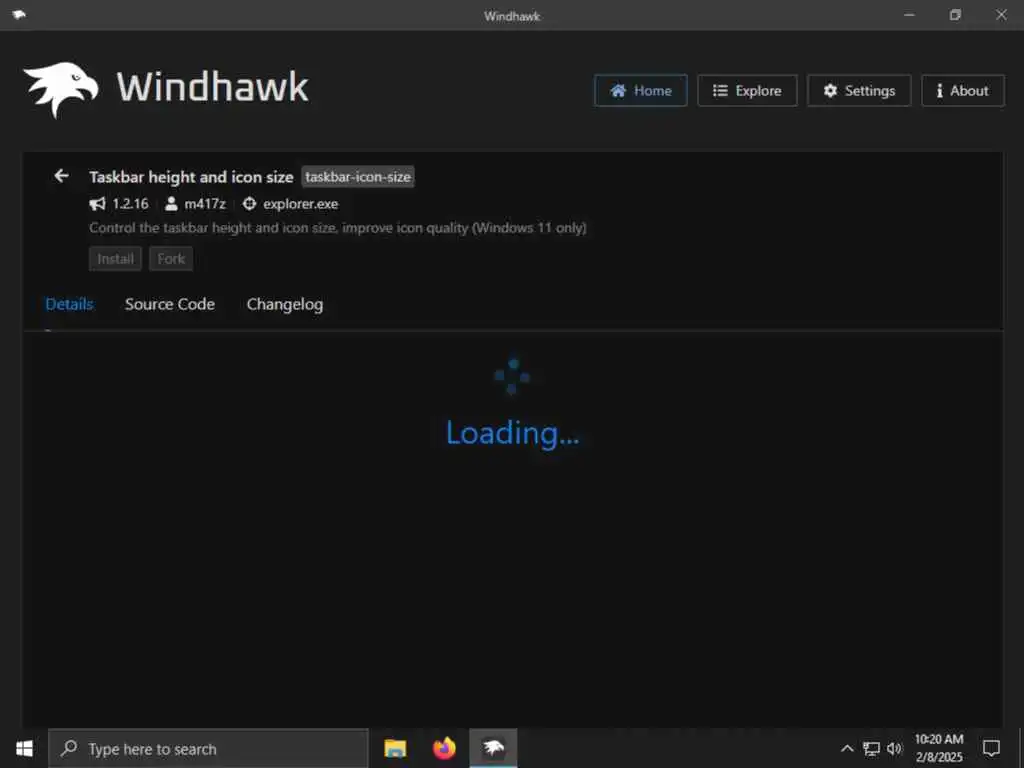The image size is (1024, 768).
Task: Open File Explorer from the taskbar
Action: [395, 748]
